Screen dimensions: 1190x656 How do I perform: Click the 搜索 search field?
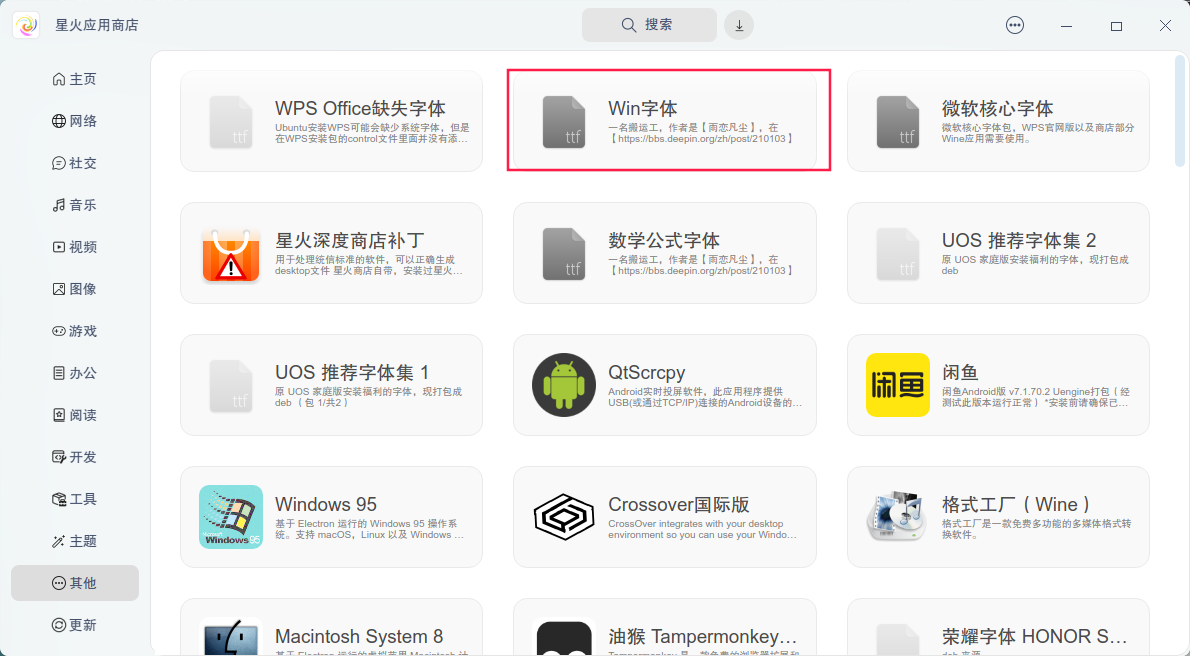(x=649, y=24)
